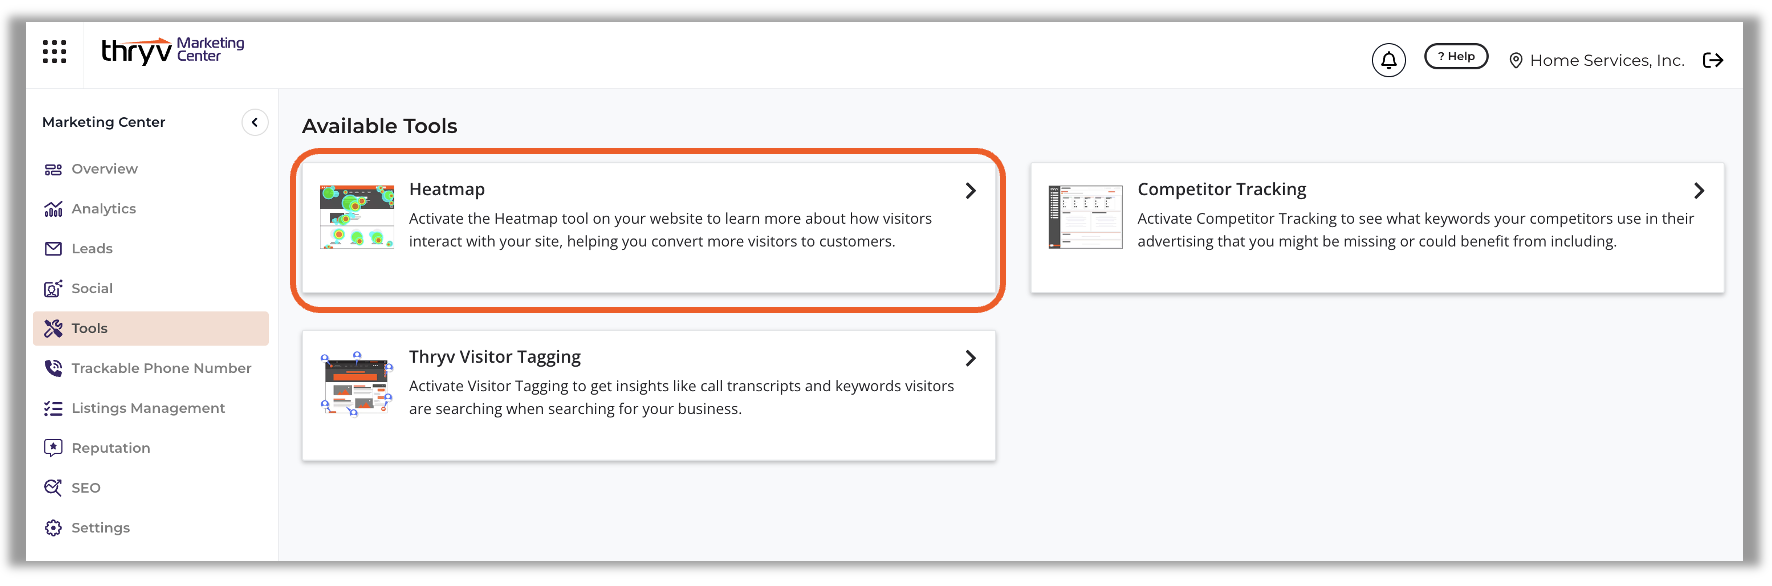Click the Social icon in sidebar
The width and height of the screenshot is (1772, 586).
pos(53,289)
